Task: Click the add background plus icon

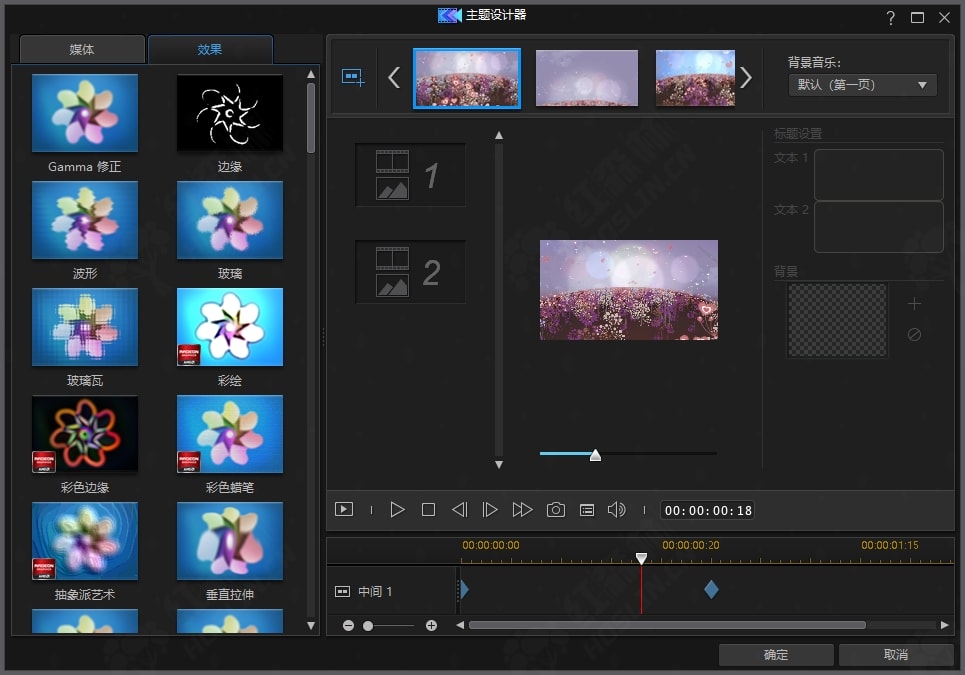Action: pos(914,304)
